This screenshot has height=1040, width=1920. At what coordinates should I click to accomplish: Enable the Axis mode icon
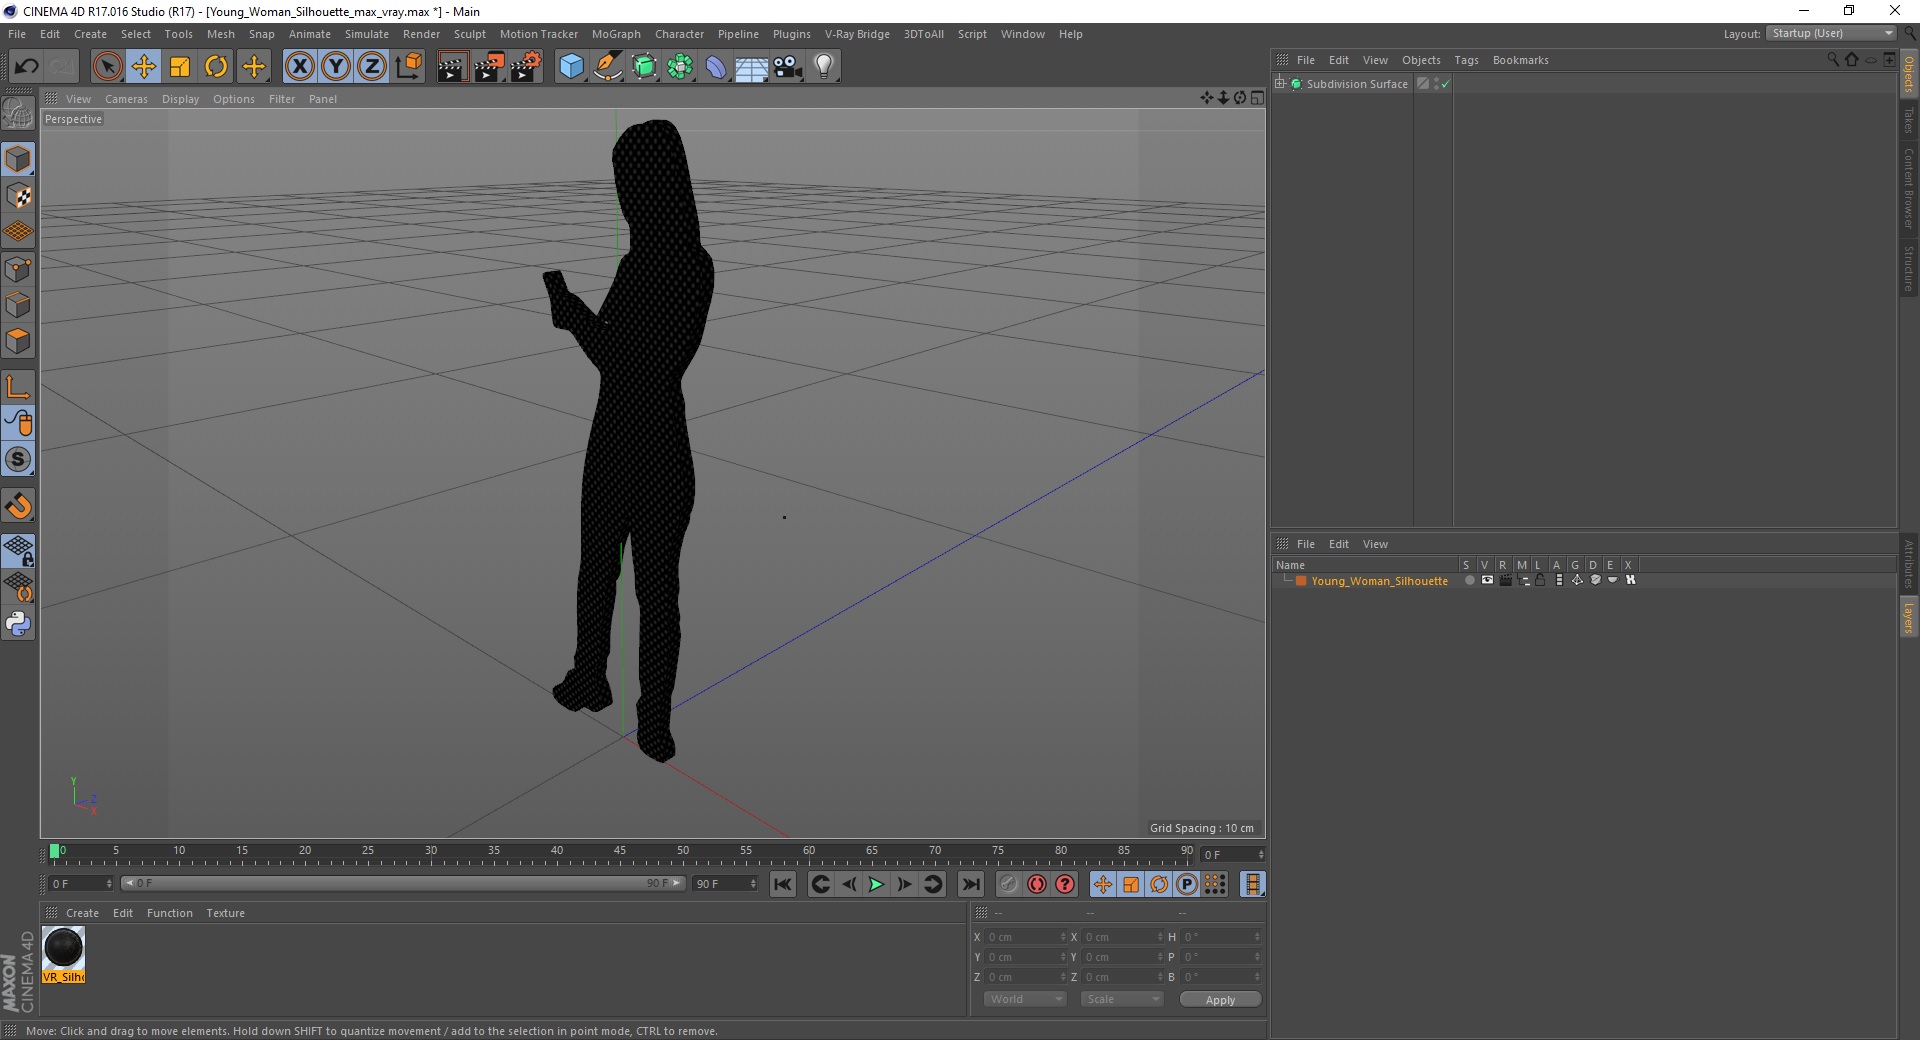click(x=18, y=387)
